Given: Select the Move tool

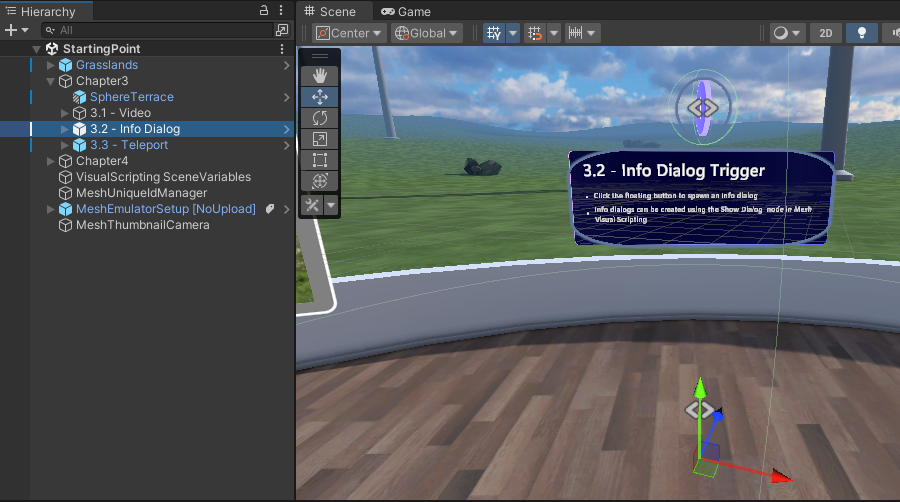Looking at the screenshot, I should click(319, 97).
